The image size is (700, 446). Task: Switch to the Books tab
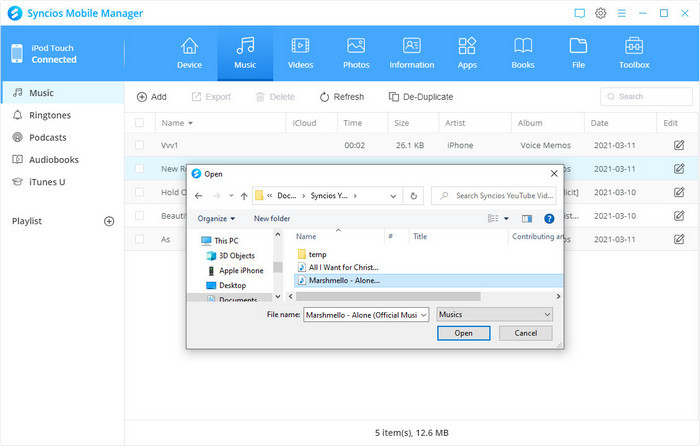[523, 54]
